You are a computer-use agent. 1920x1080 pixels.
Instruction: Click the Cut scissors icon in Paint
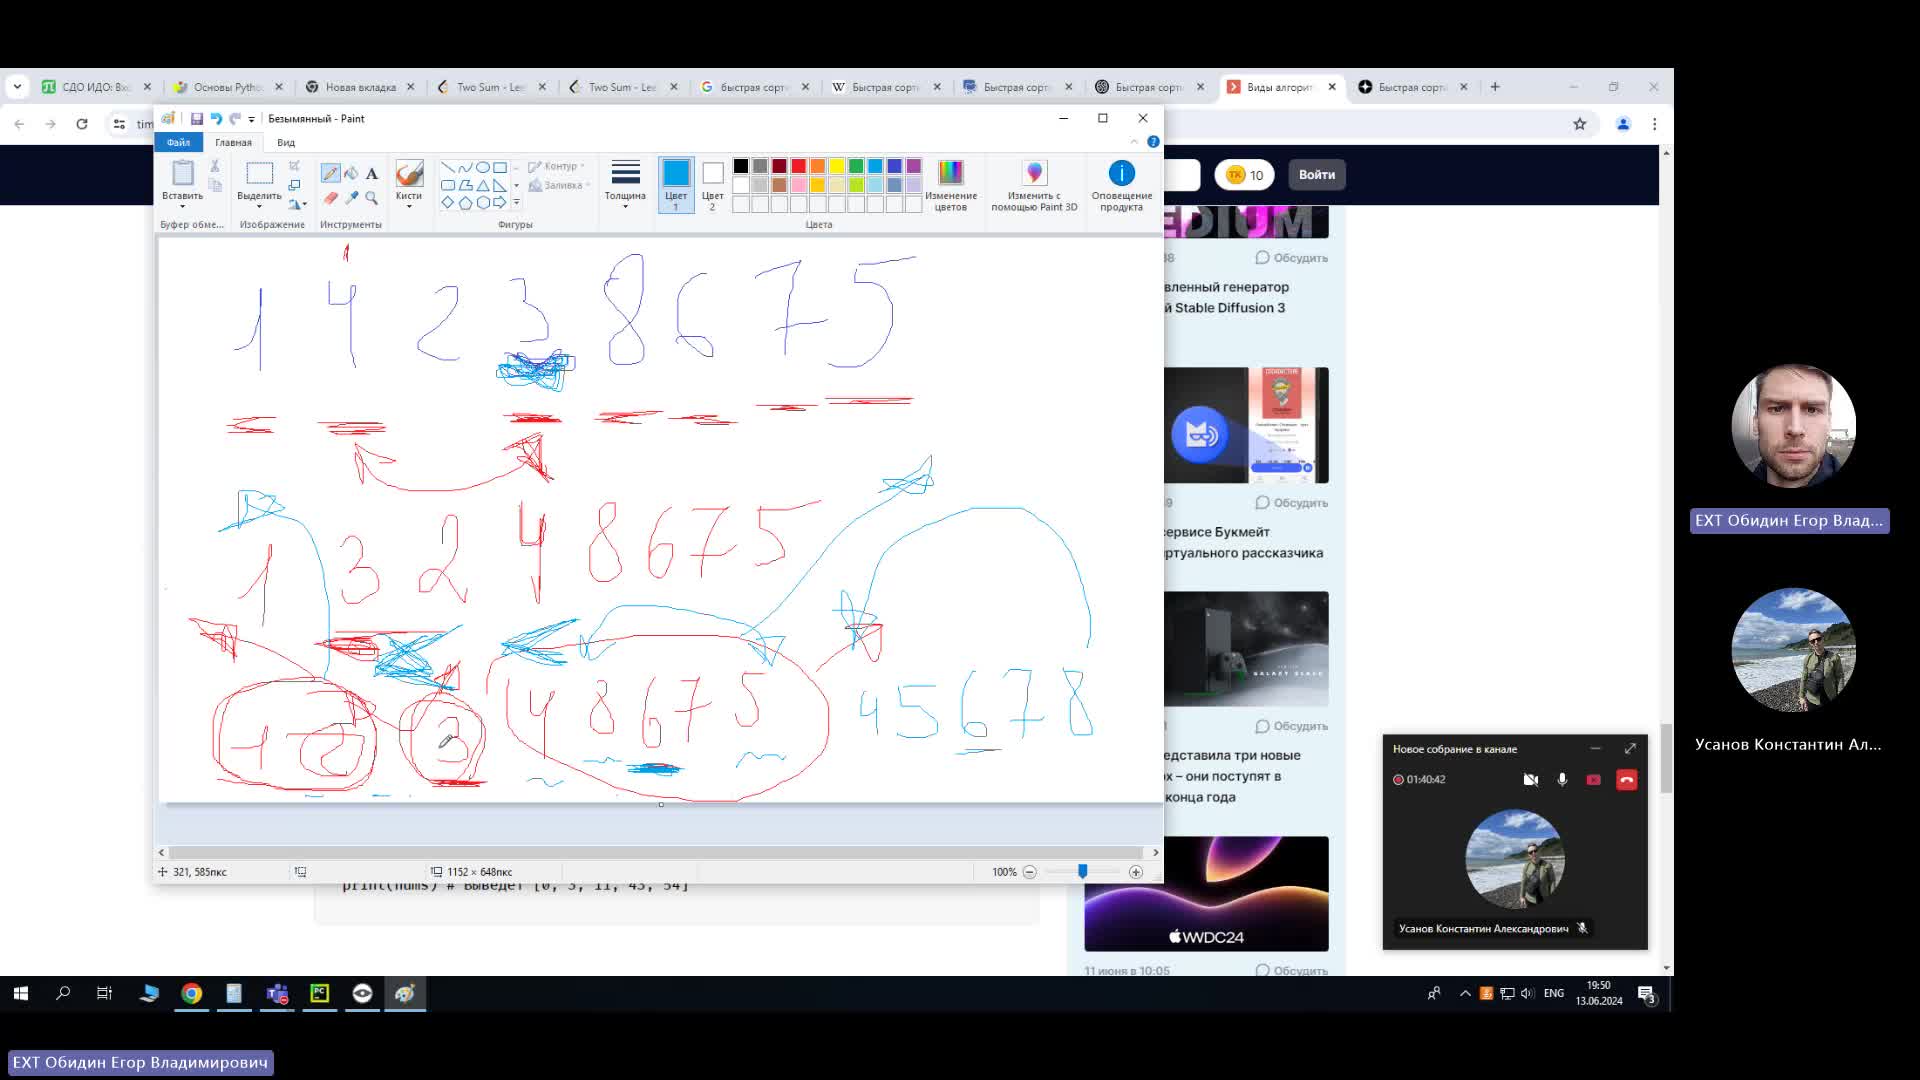(214, 166)
